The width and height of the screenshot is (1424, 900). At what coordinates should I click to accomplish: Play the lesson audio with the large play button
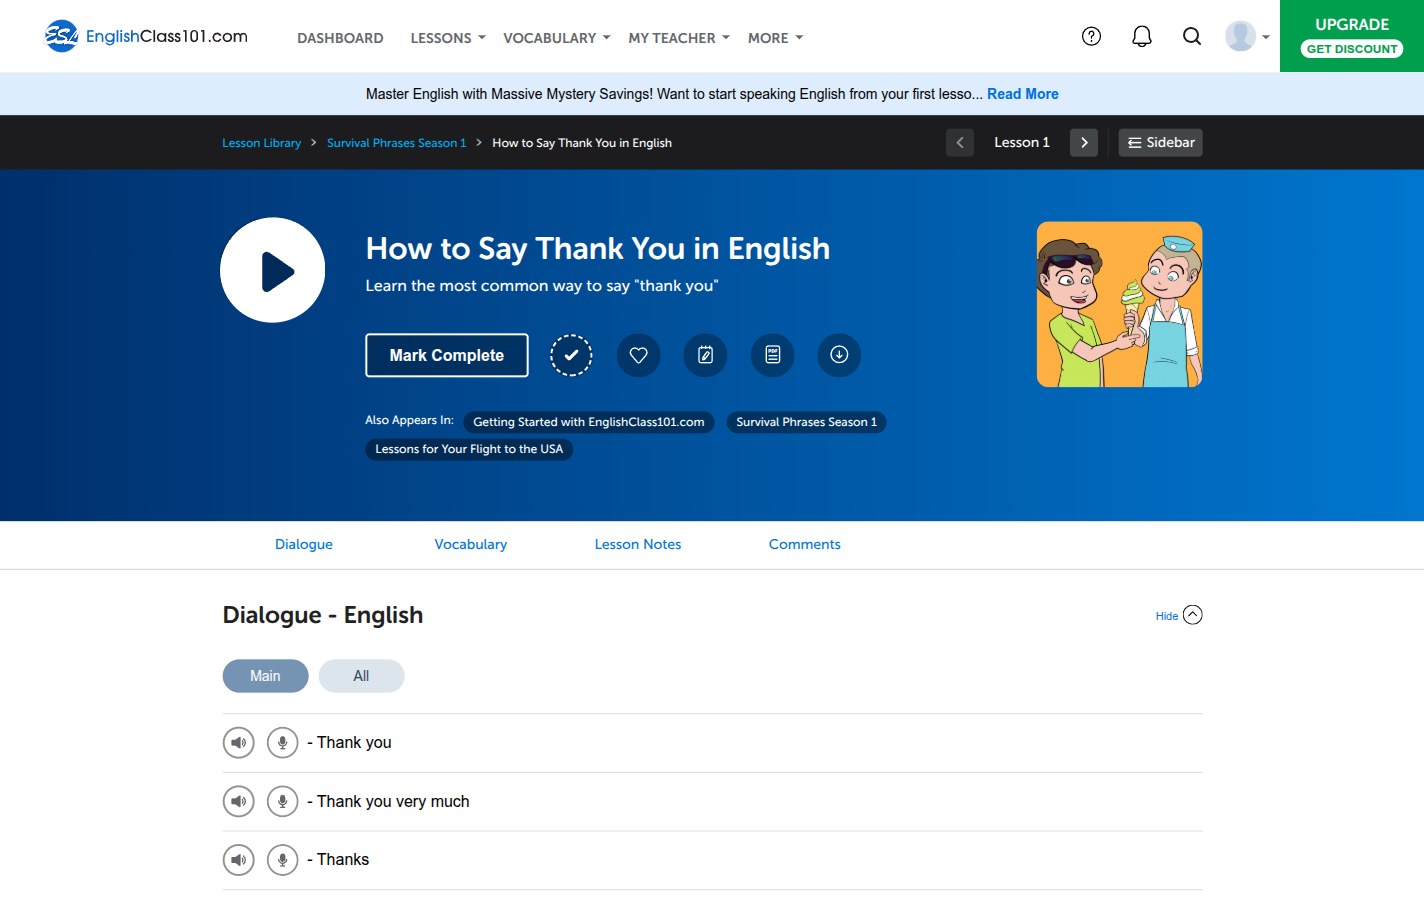[273, 270]
